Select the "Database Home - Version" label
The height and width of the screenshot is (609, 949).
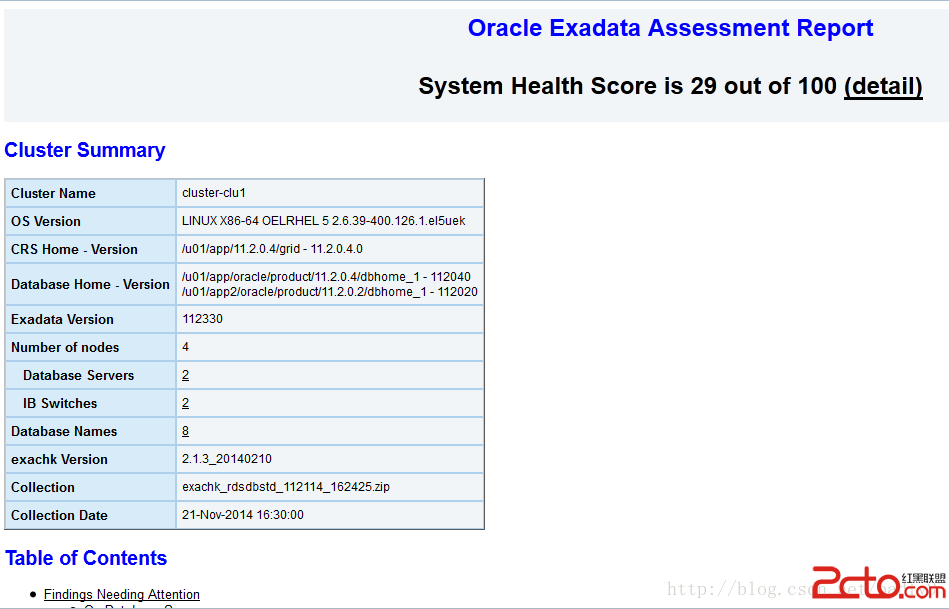pos(90,285)
